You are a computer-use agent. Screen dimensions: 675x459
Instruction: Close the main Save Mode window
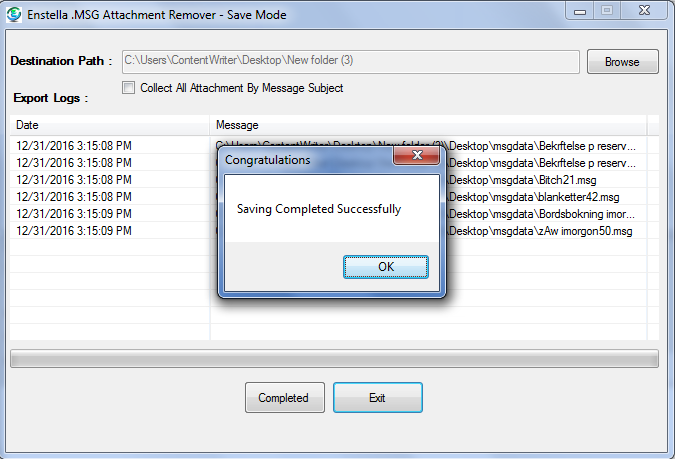[x=644, y=11]
